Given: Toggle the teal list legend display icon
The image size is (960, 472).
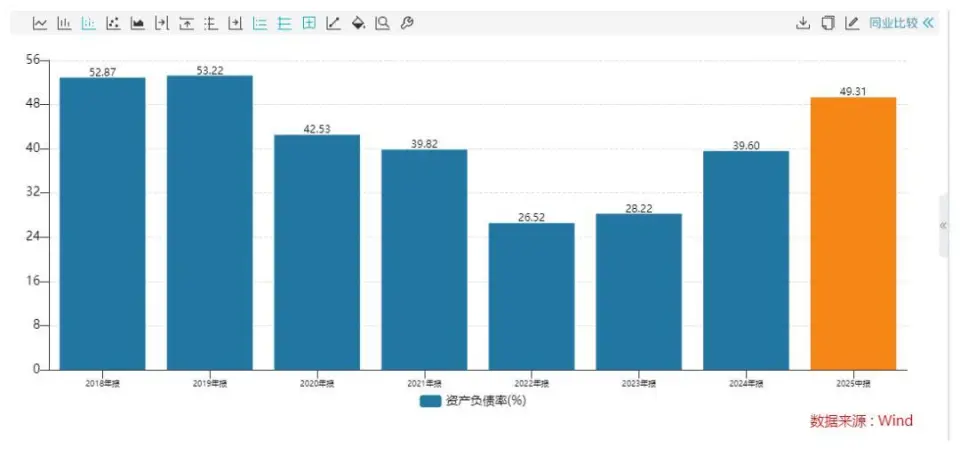Looking at the screenshot, I should (260, 23).
